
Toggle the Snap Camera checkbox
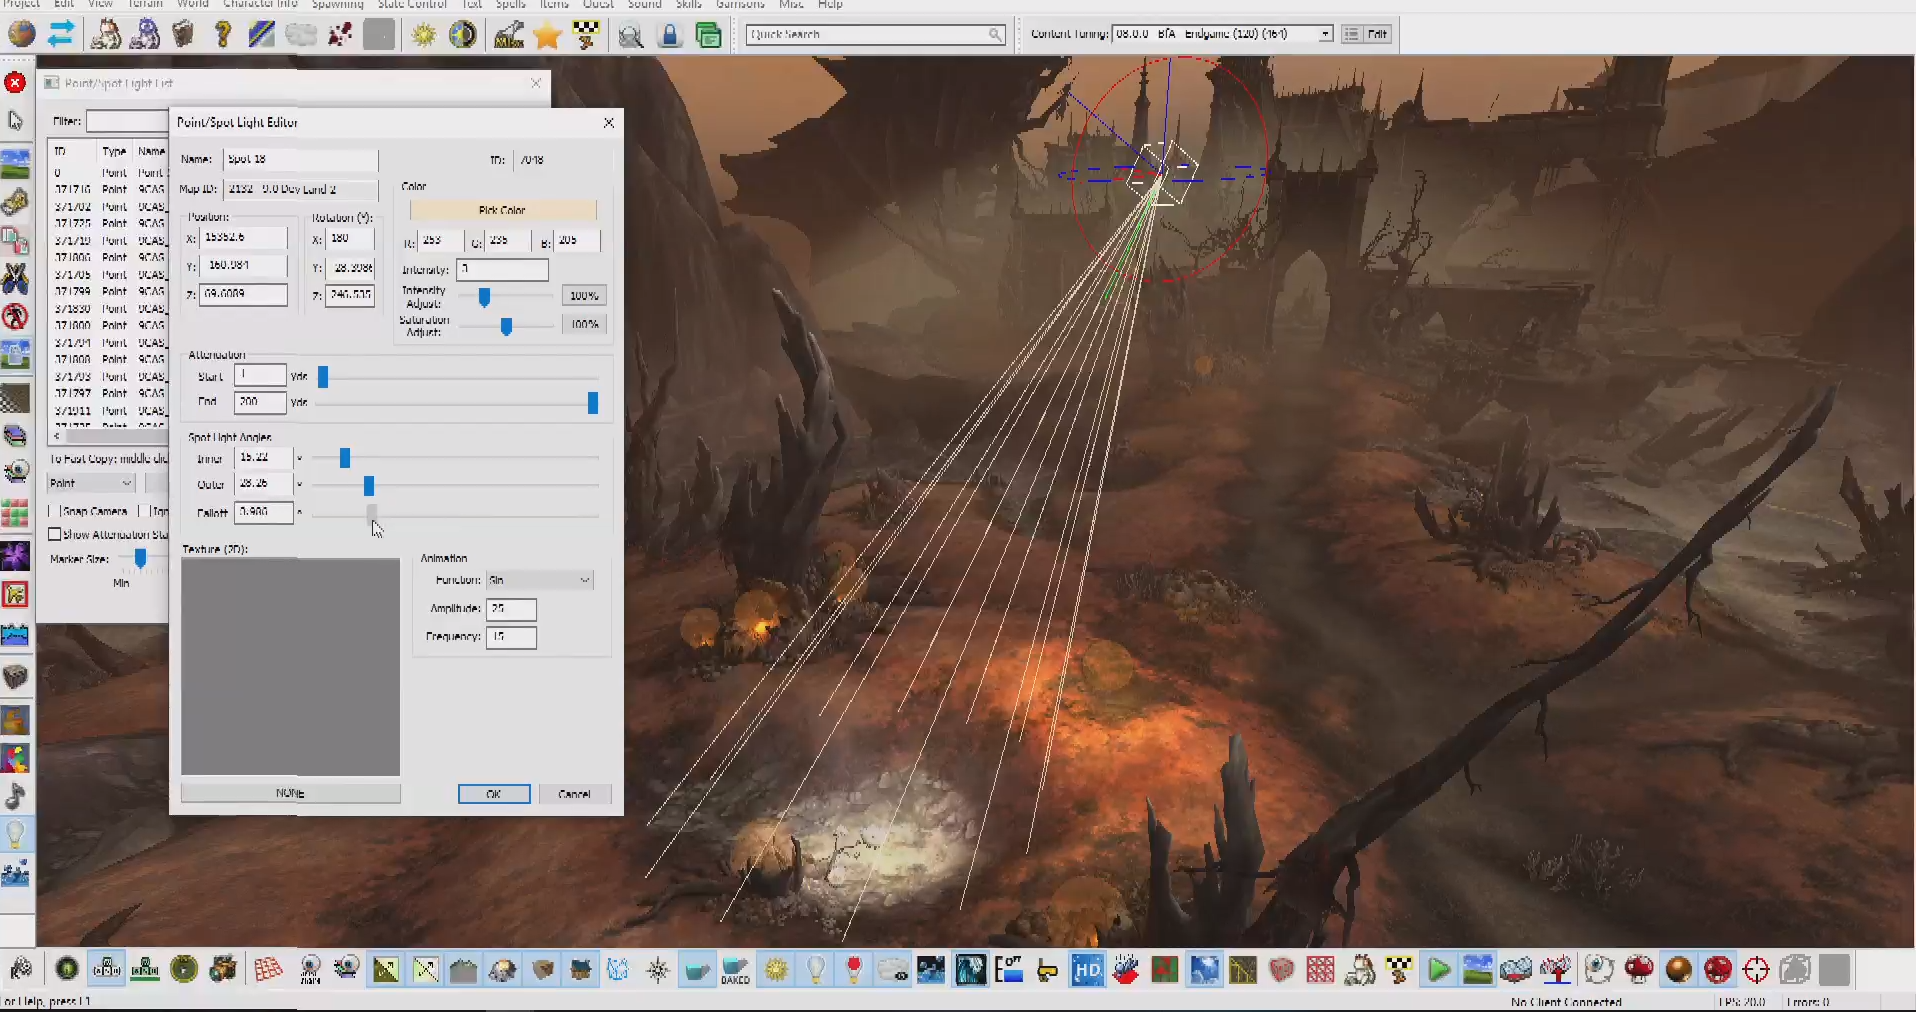point(54,511)
